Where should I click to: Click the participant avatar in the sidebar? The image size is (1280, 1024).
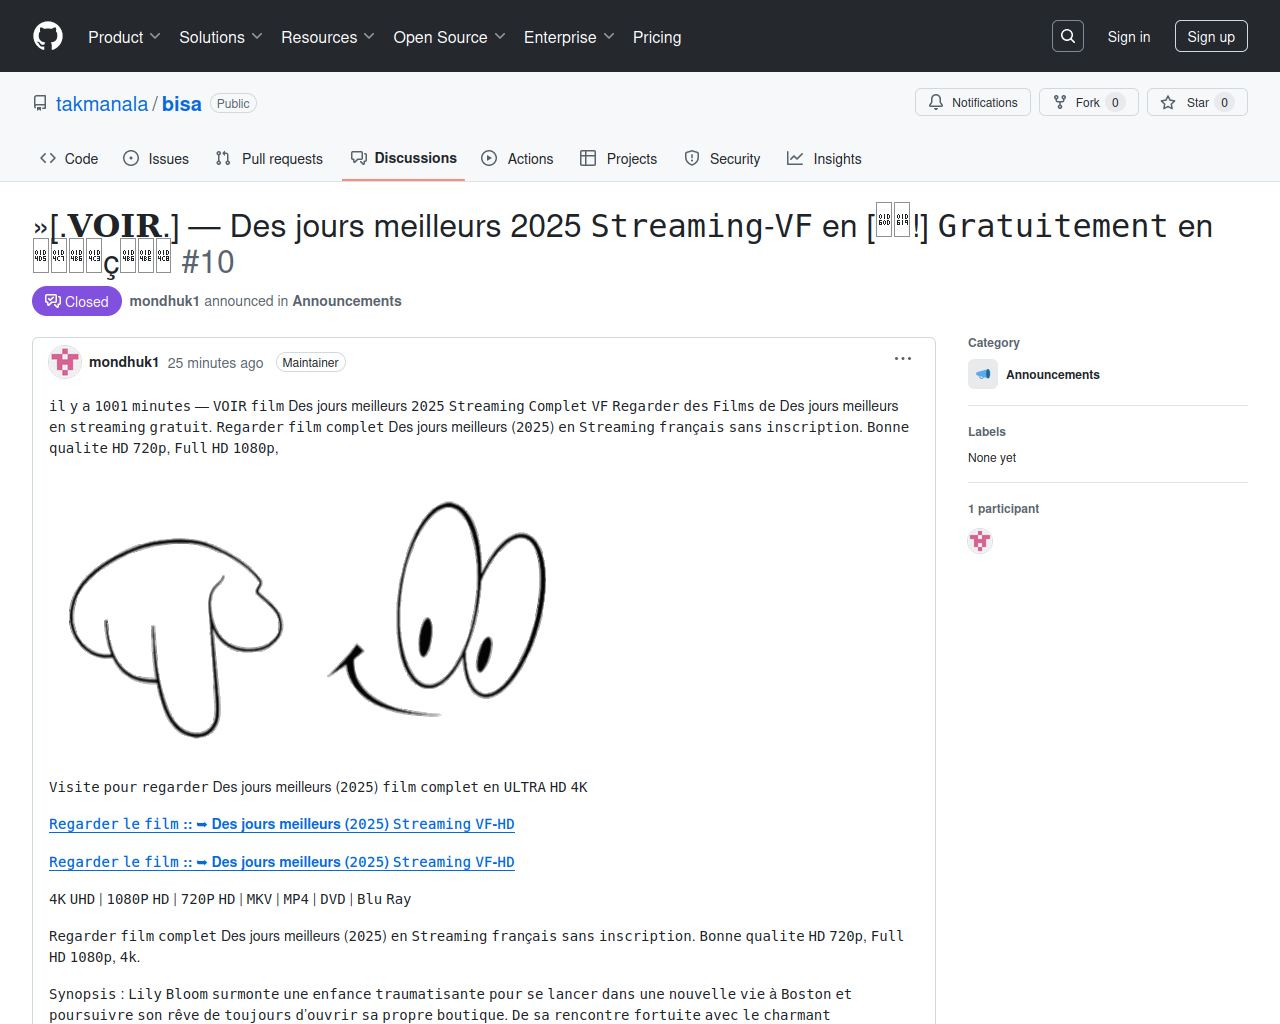pos(980,541)
